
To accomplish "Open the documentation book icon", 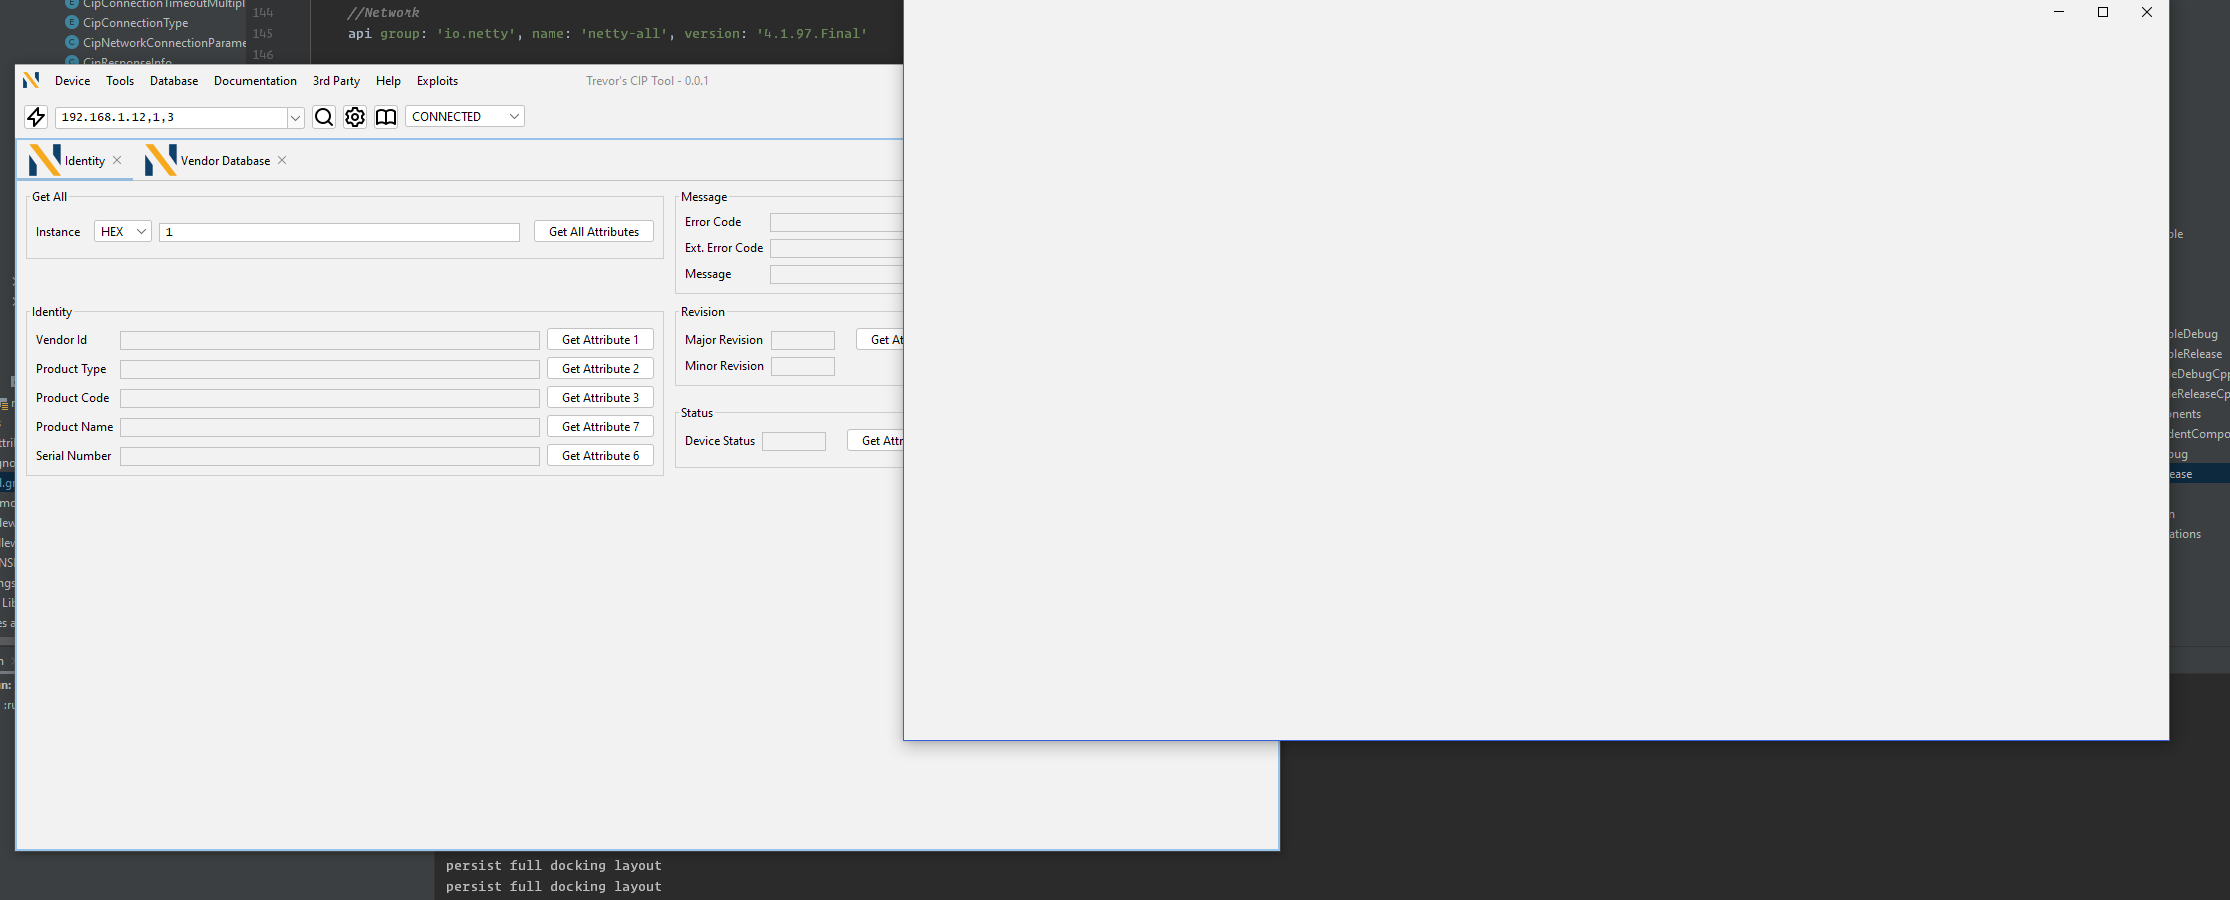I will pos(386,117).
